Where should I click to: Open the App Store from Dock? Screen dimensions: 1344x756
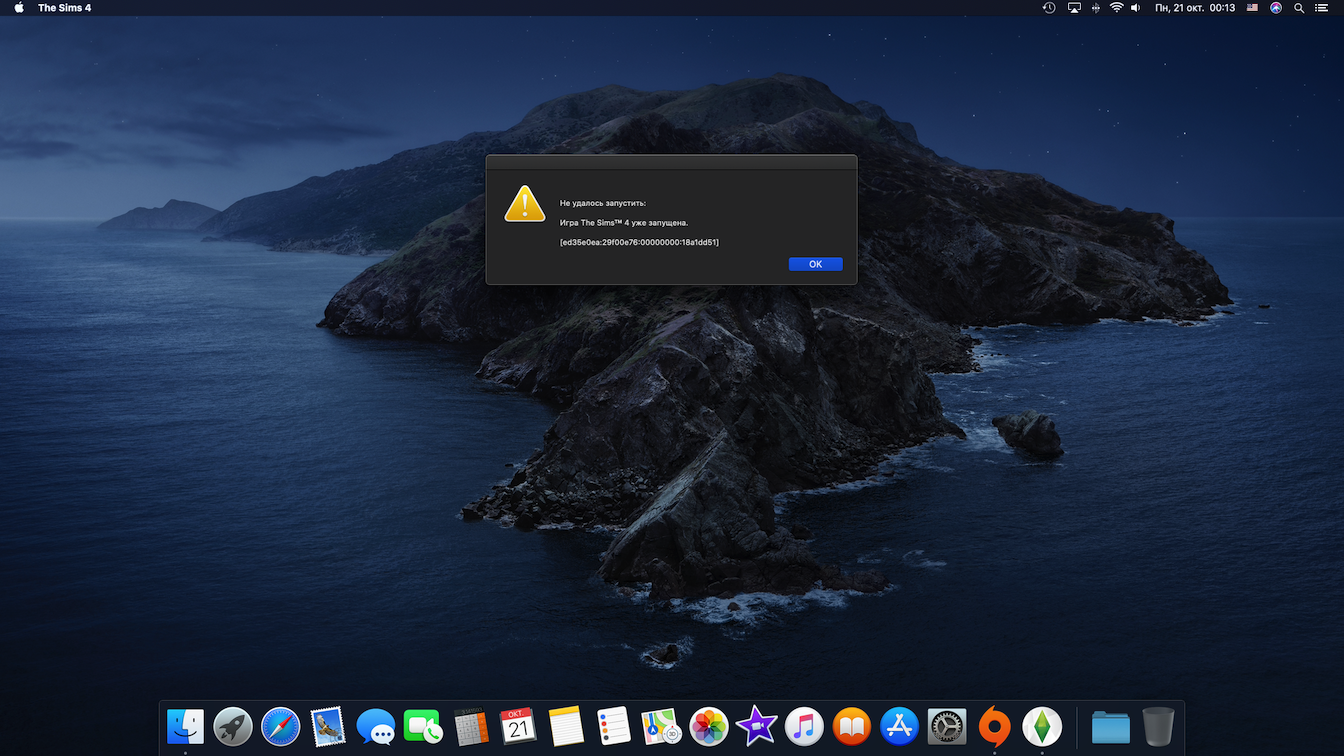pos(899,727)
